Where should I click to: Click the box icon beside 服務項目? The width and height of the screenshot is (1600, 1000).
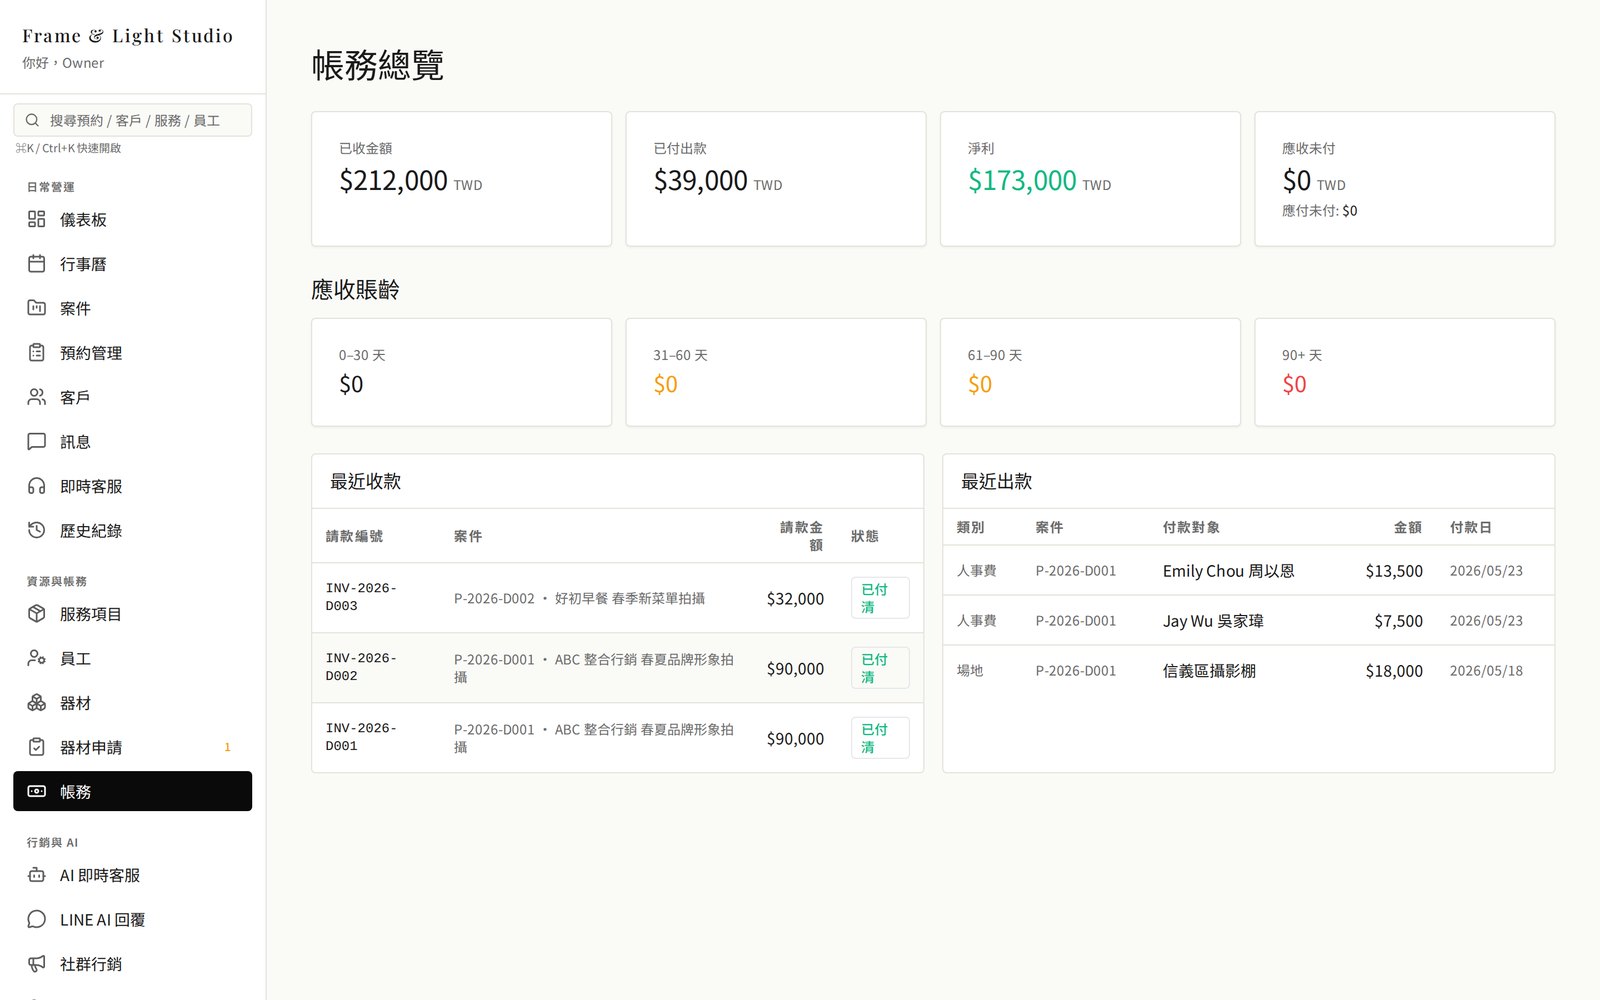point(37,614)
